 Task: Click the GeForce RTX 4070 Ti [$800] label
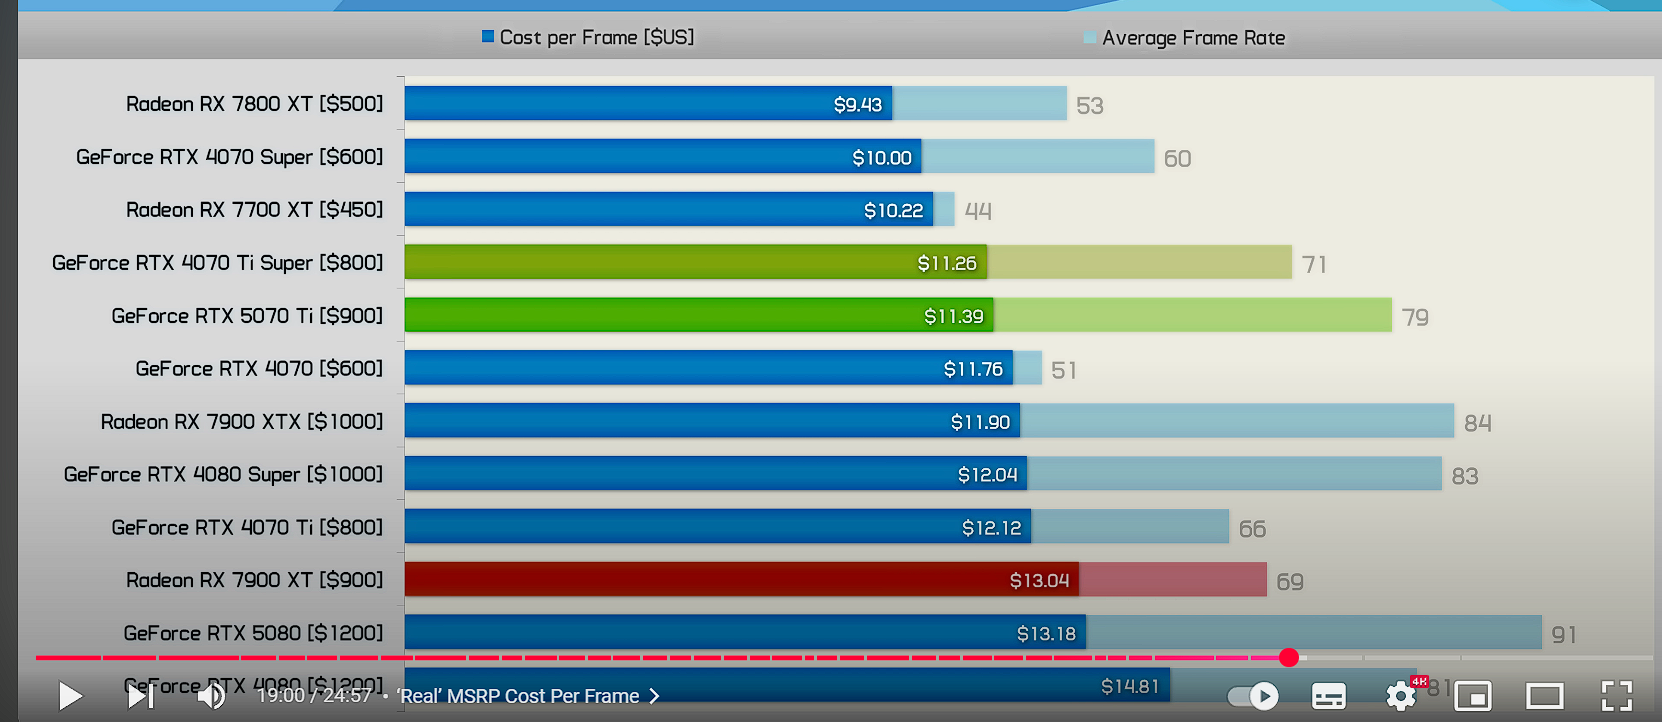[247, 528]
